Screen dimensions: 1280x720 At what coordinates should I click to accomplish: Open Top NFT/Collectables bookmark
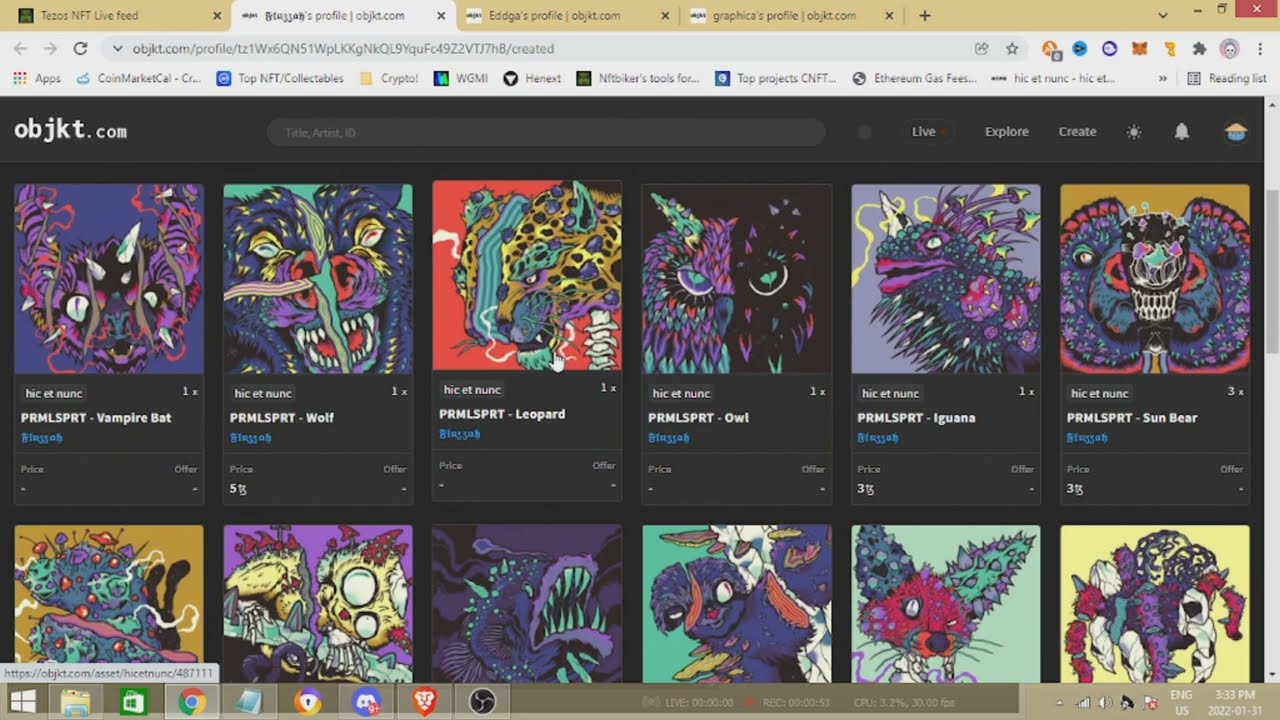point(280,78)
